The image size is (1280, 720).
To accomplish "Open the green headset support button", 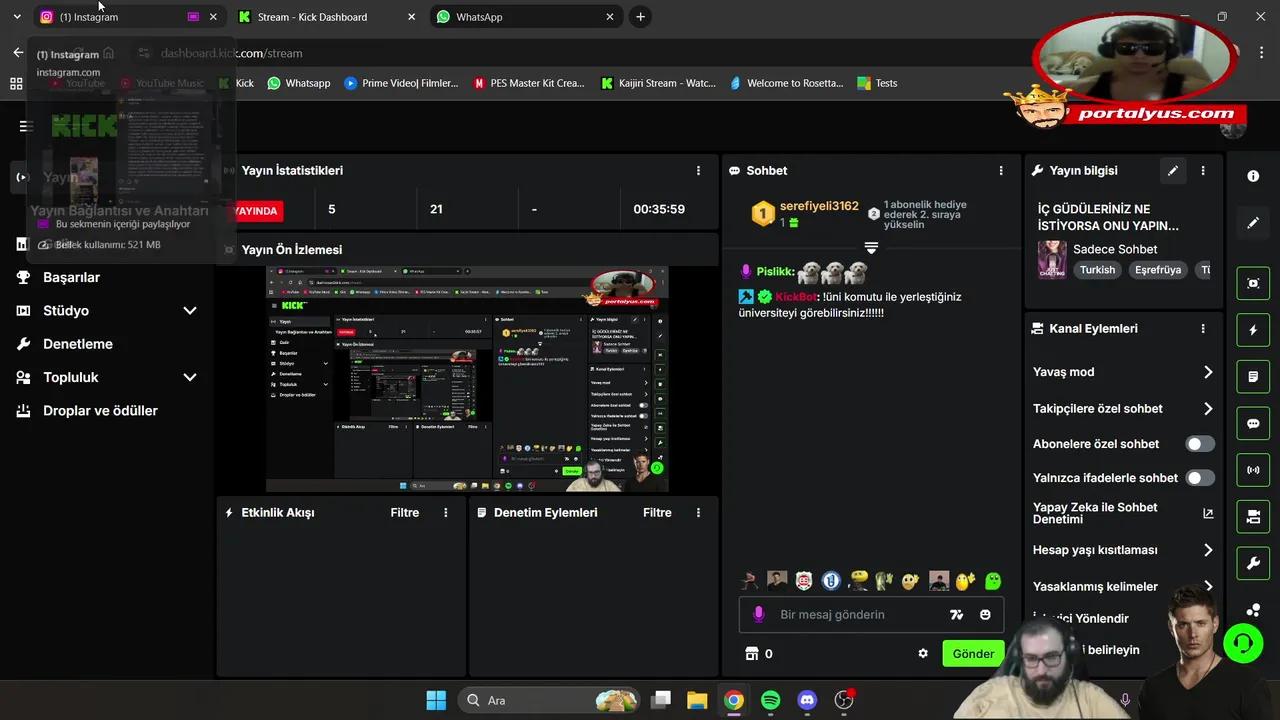I will pyautogui.click(x=1243, y=643).
